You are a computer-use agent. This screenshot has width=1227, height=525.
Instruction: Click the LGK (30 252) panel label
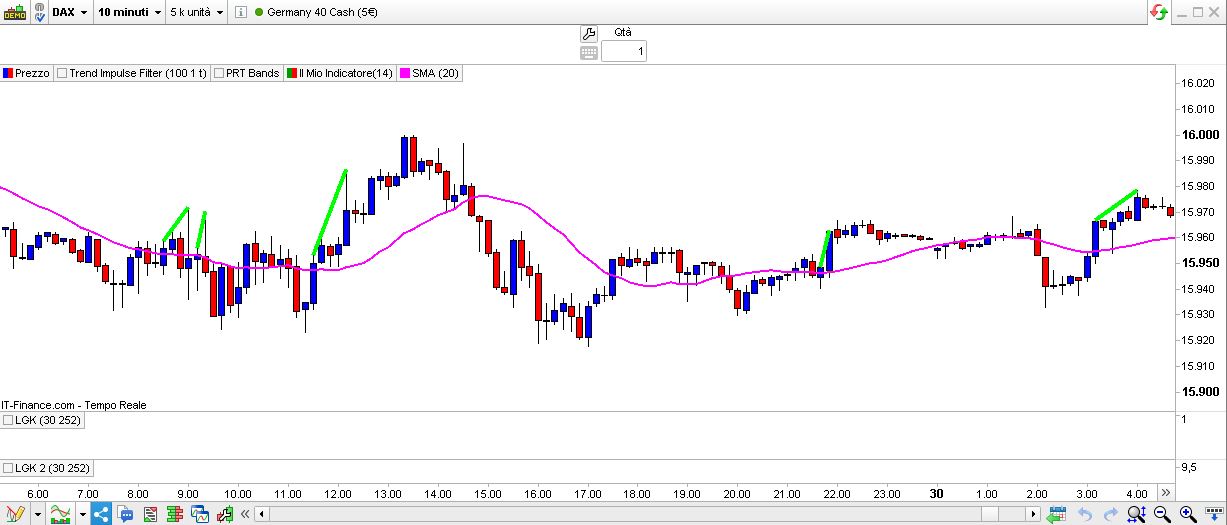point(48,420)
